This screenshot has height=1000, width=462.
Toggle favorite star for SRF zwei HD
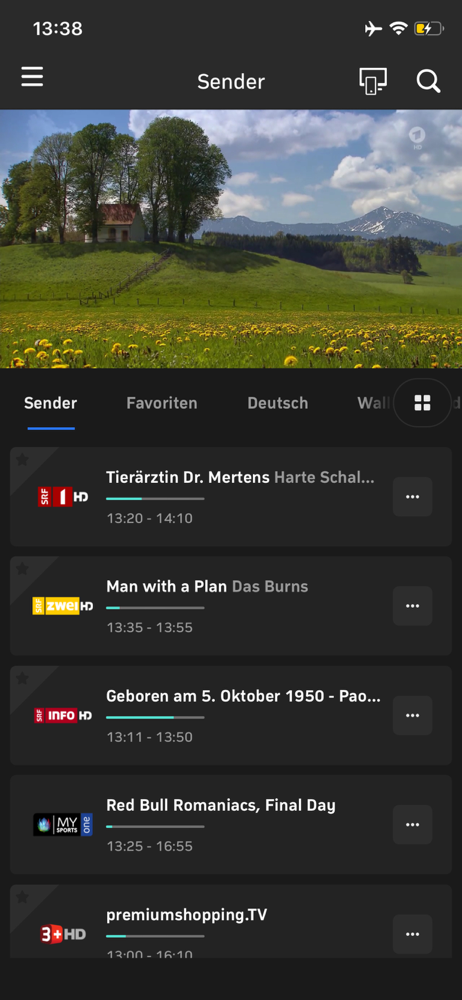[22, 568]
